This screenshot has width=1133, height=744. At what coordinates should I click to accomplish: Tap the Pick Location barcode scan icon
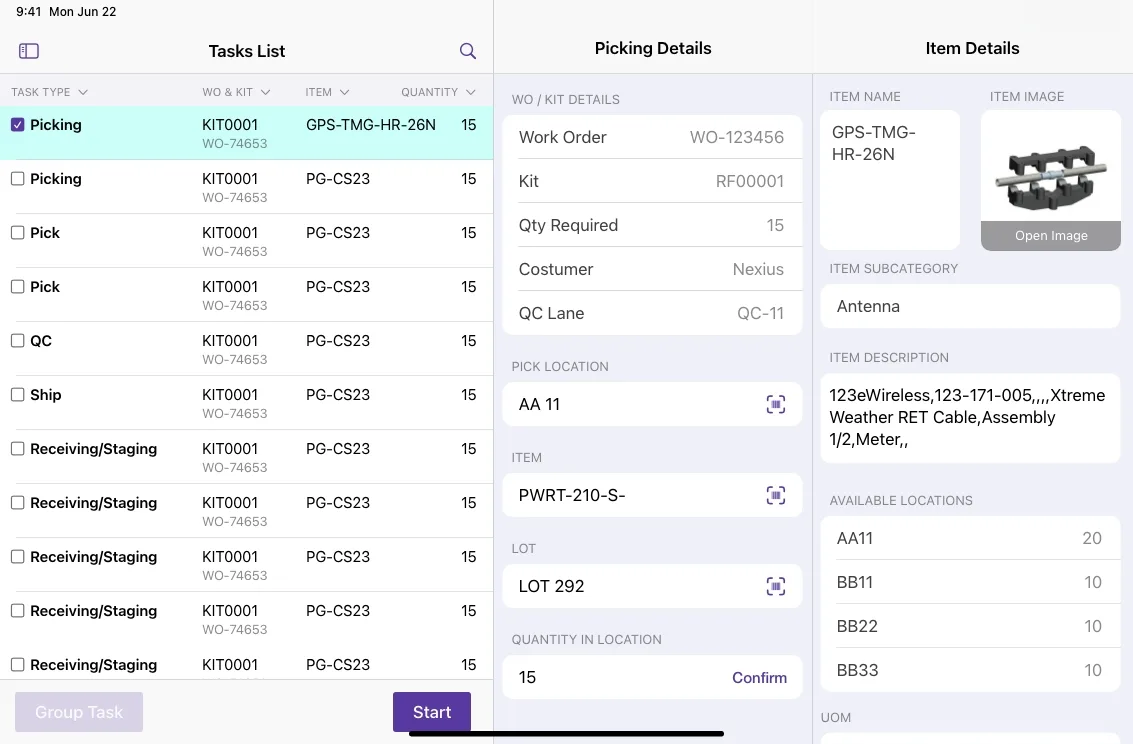(775, 405)
